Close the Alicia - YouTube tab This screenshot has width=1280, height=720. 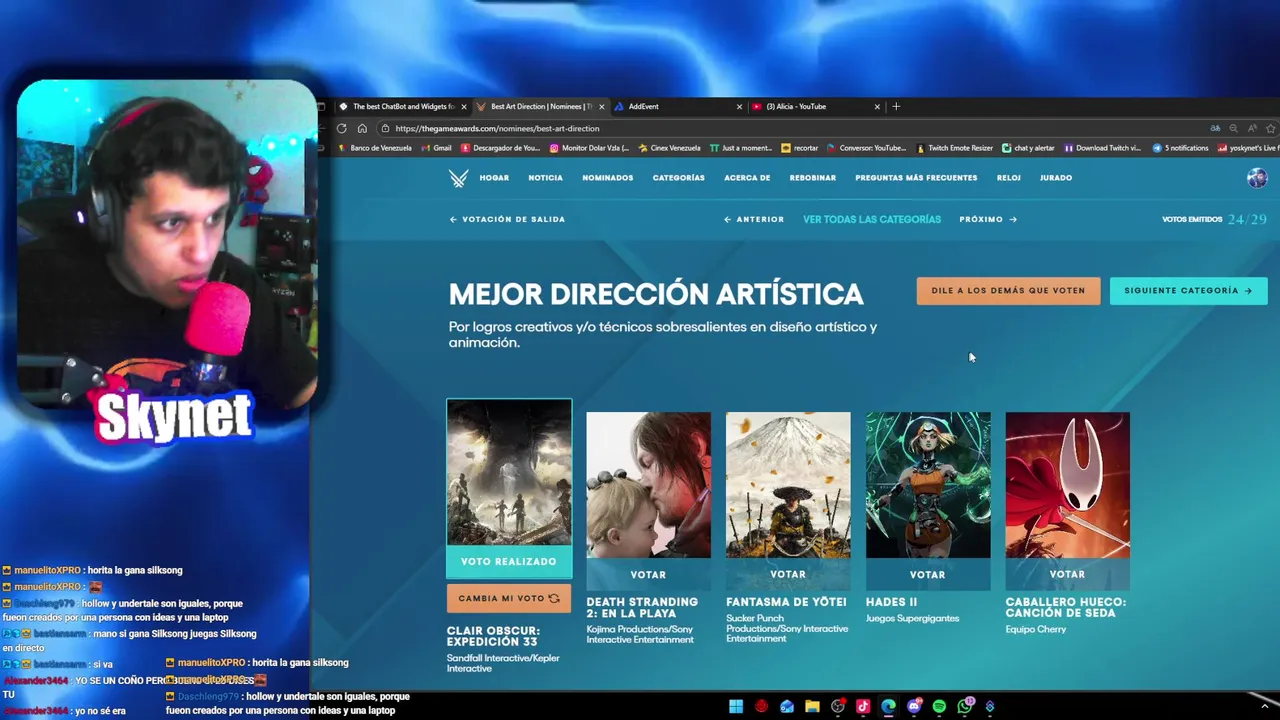tap(877, 106)
